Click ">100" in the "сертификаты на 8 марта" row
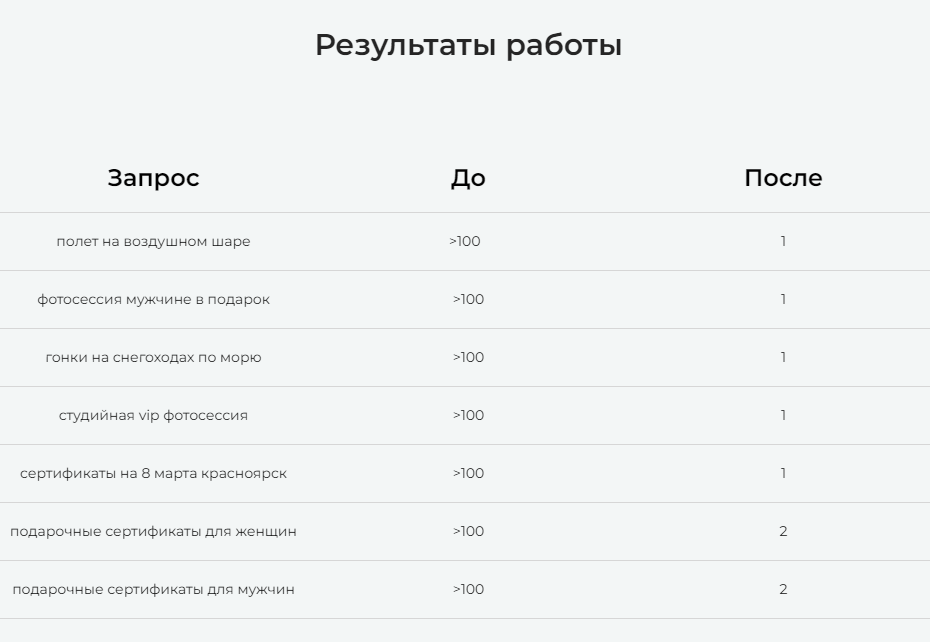The height and width of the screenshot is (642, 930). (x=468, y=473)
